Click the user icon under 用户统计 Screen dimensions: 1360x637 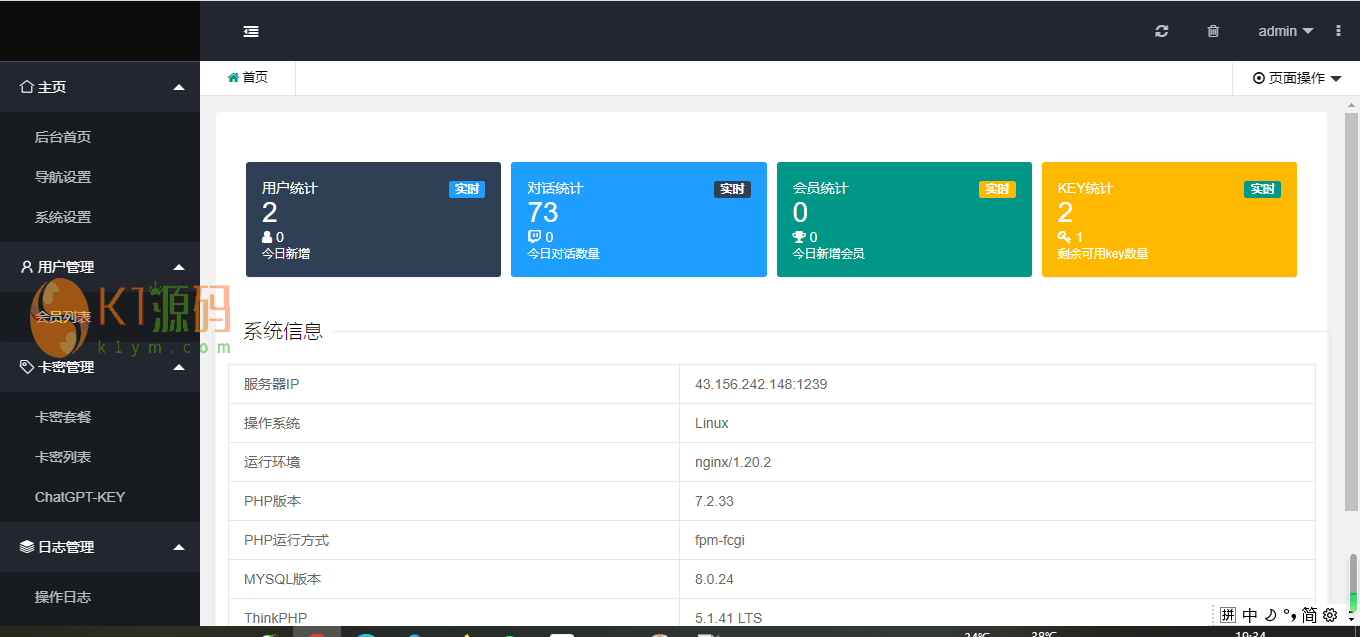267,237
